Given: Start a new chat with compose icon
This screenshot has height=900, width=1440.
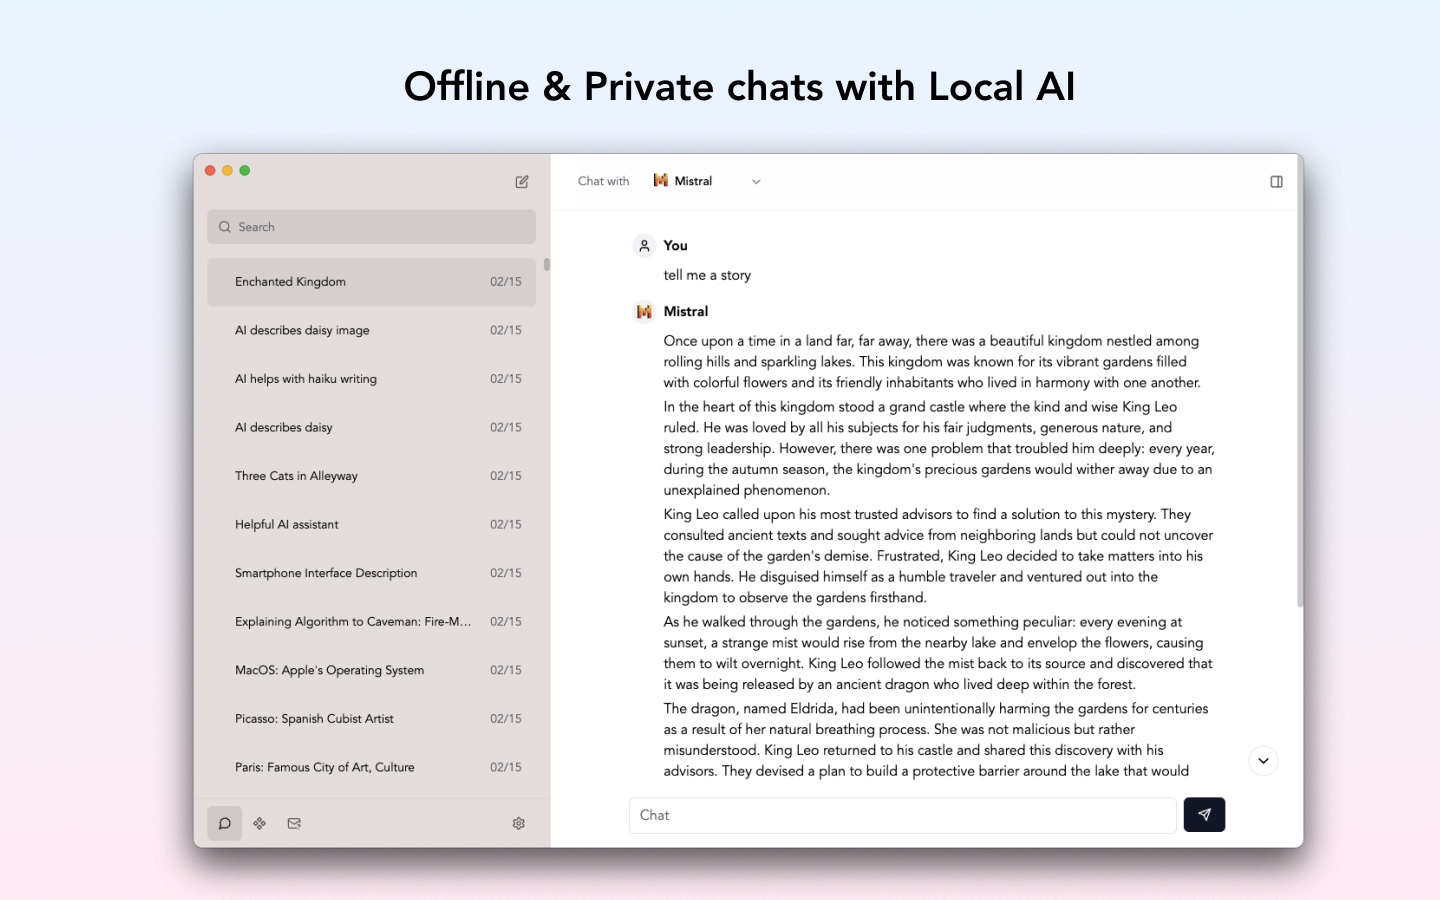Looking at the screenshot, I should click(522, 182).
